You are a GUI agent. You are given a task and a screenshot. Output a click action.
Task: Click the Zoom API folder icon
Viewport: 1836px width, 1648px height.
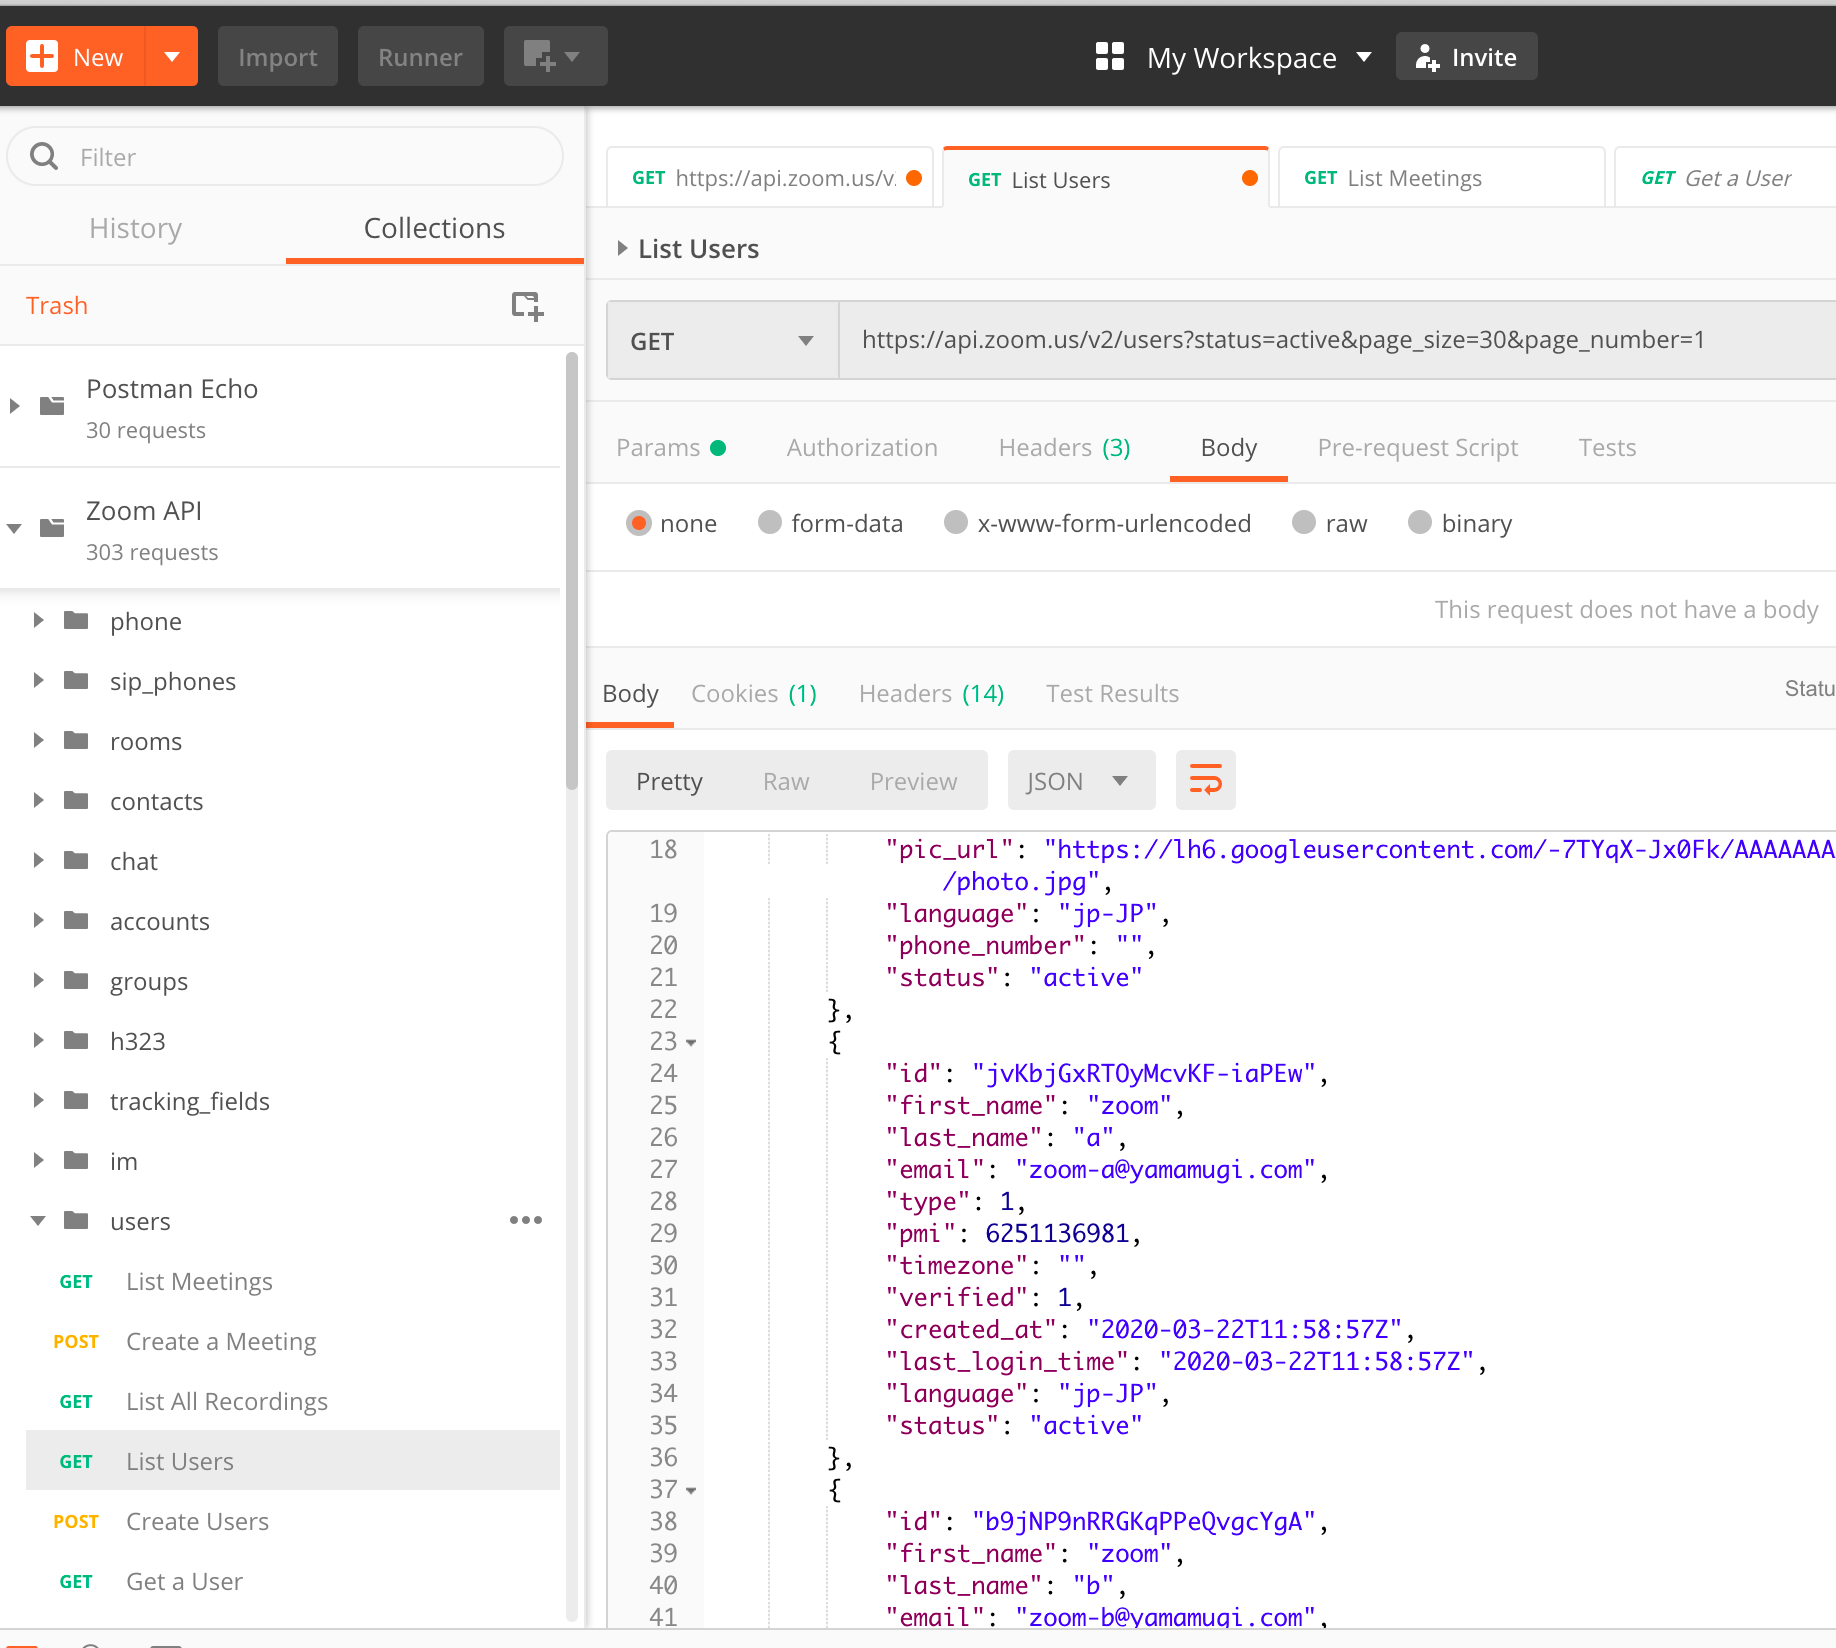pyautogui.click(x=52, y=528)
